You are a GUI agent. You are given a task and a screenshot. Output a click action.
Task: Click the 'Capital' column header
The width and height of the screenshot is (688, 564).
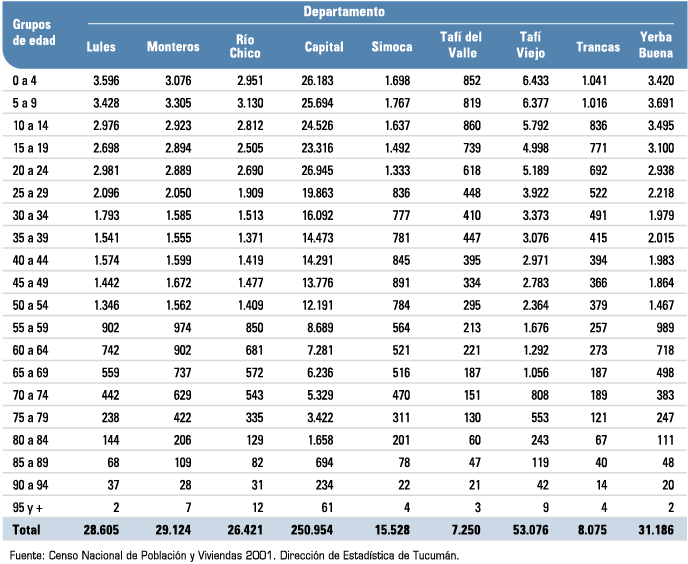coord(324,47)
